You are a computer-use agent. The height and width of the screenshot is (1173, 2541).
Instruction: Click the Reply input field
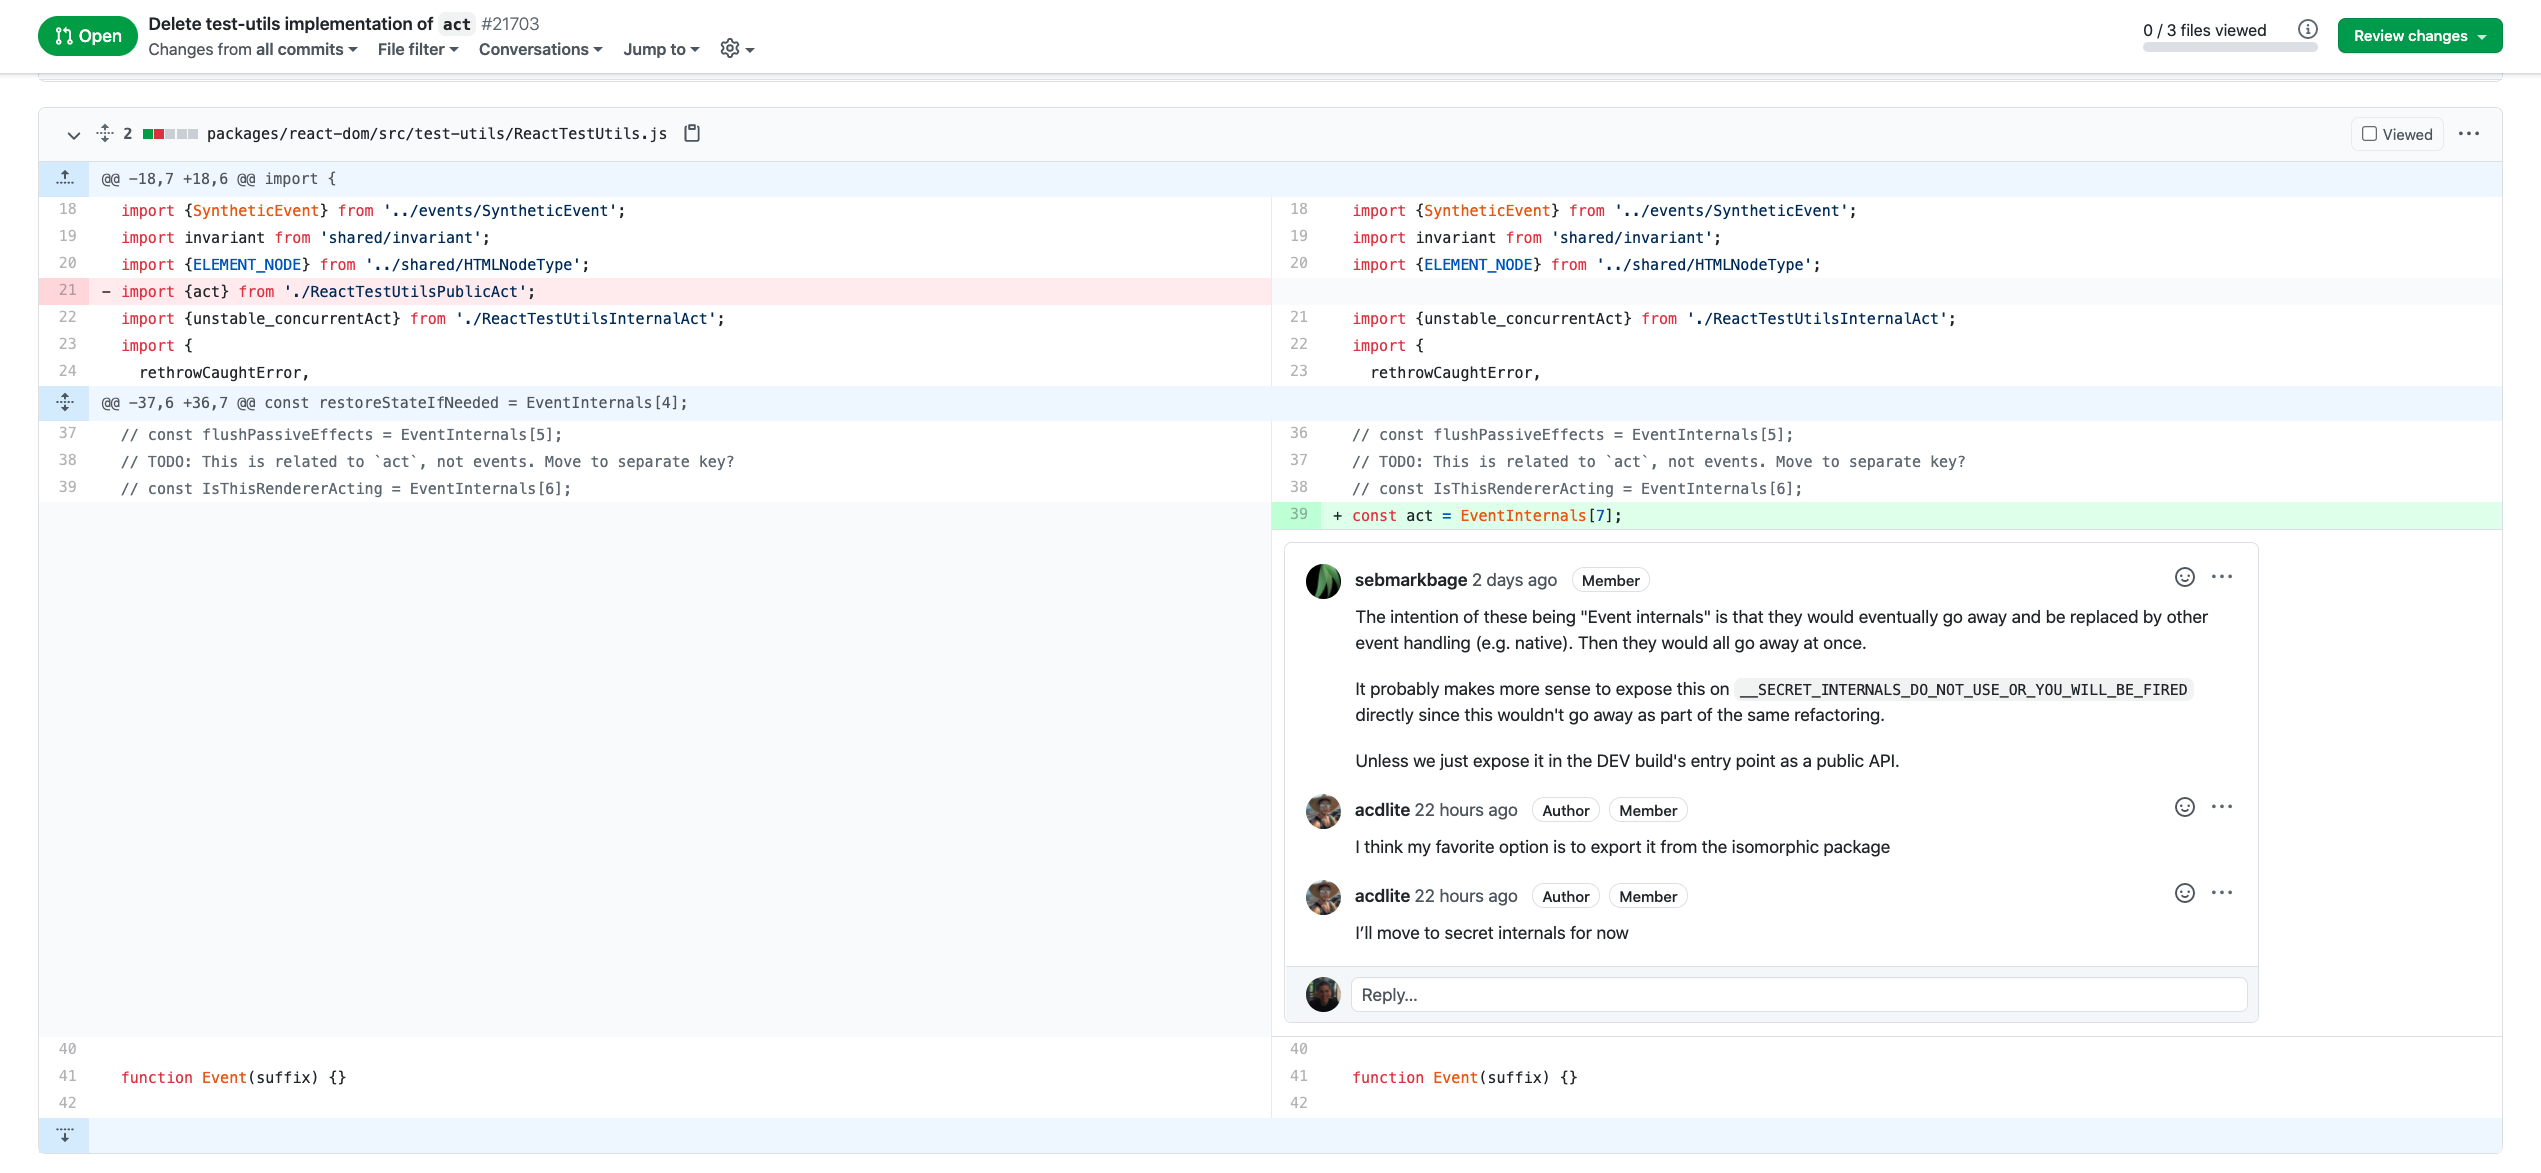[x=1797, y=995]
